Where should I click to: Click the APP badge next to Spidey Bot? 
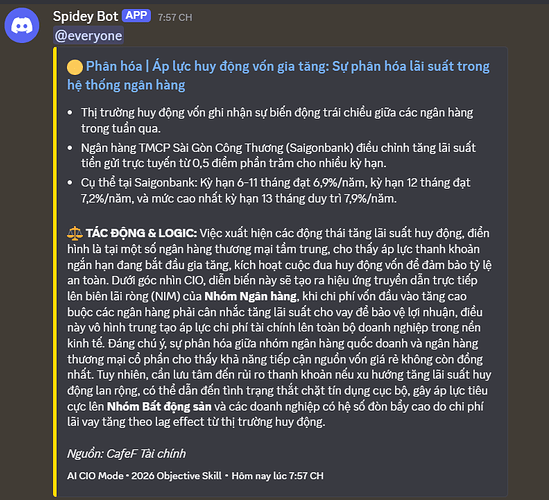(136, 16)
